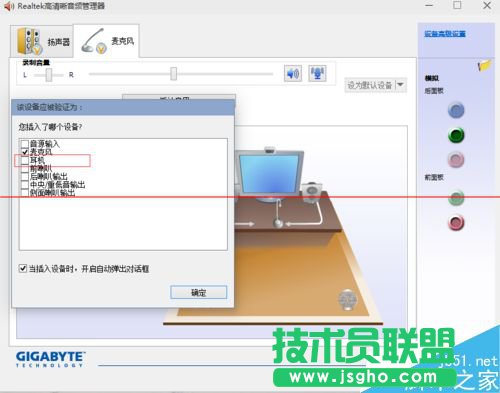500x393 pixels.
Task: Select the 麦克风 microphone tab
Action: tap(107, 41)
